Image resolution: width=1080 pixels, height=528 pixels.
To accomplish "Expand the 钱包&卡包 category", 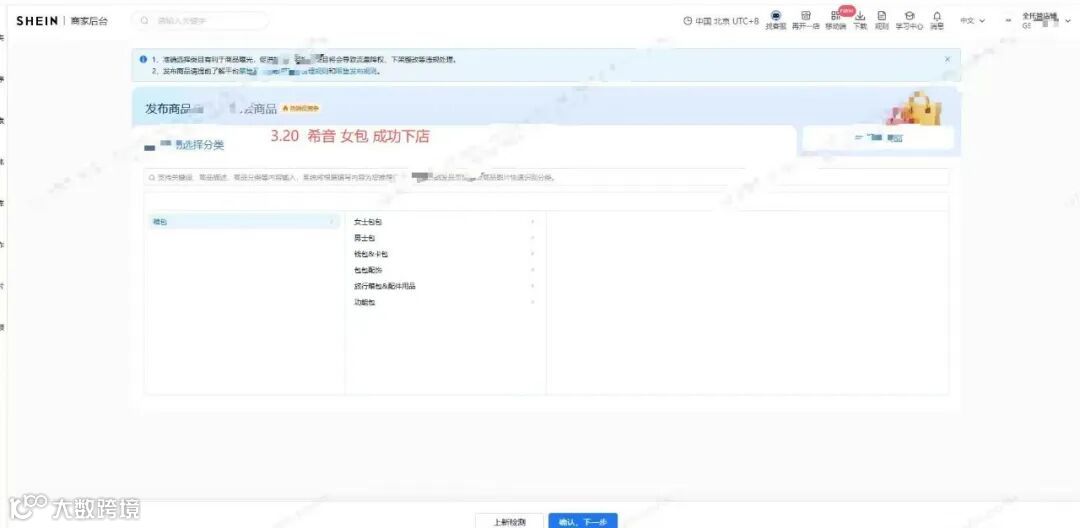I will click(x=445, y=254).
